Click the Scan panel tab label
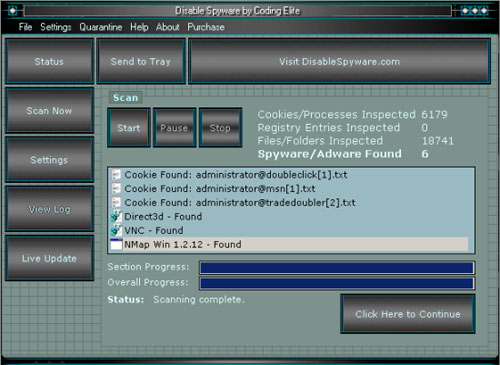500x365 pixels. 125,98
